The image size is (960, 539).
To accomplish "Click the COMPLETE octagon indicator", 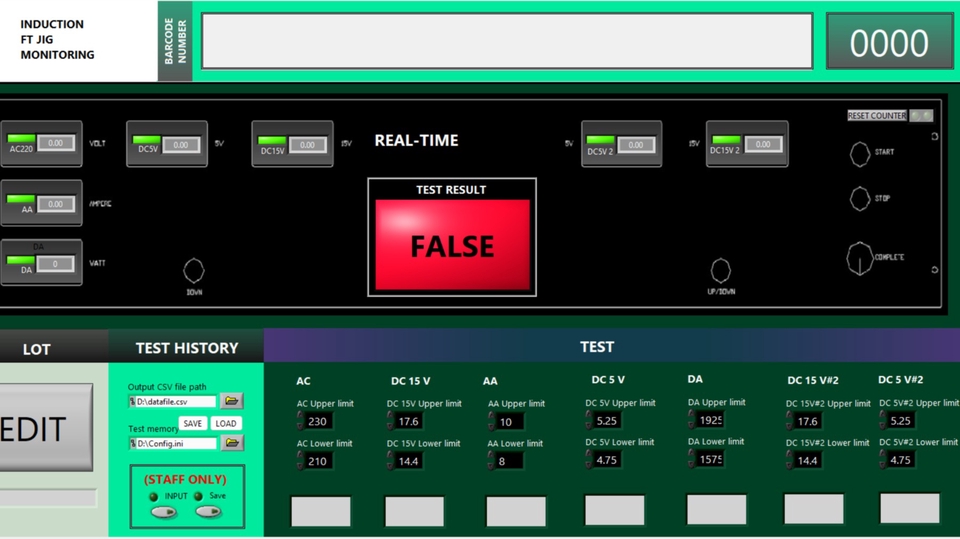I will click(860, 258).
